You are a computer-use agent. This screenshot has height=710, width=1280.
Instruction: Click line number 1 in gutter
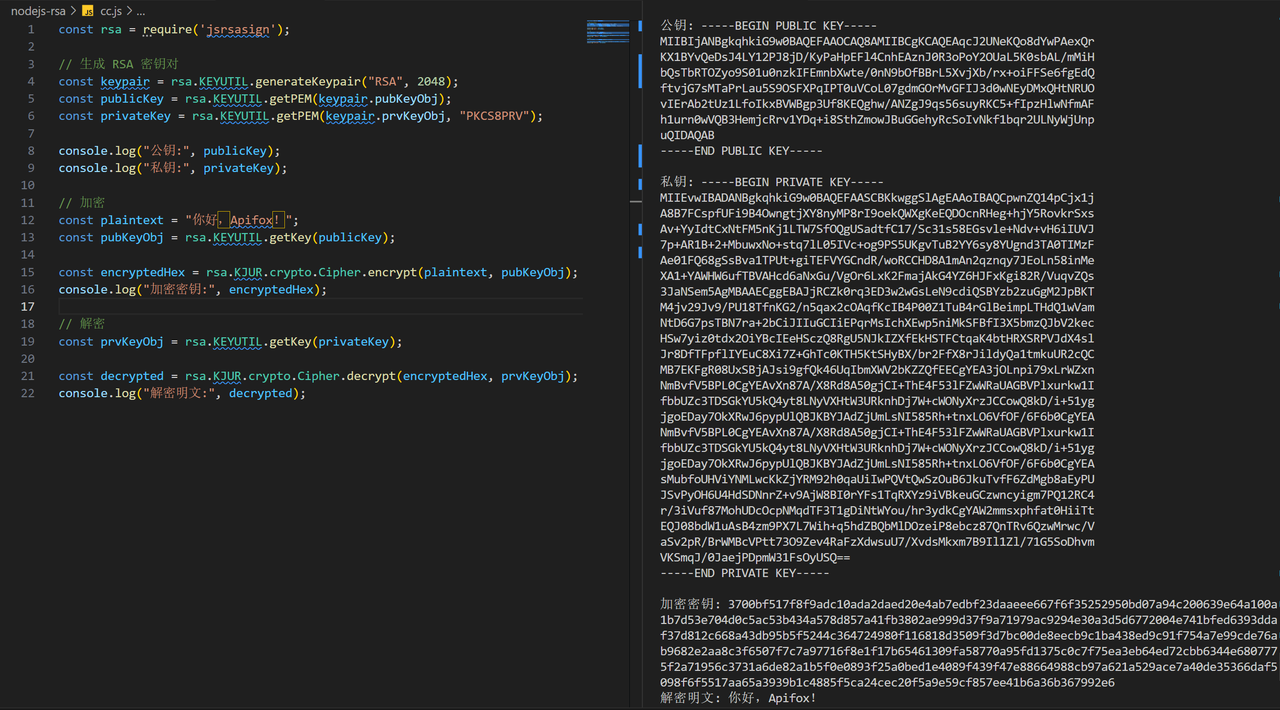[x=31, y=29]
